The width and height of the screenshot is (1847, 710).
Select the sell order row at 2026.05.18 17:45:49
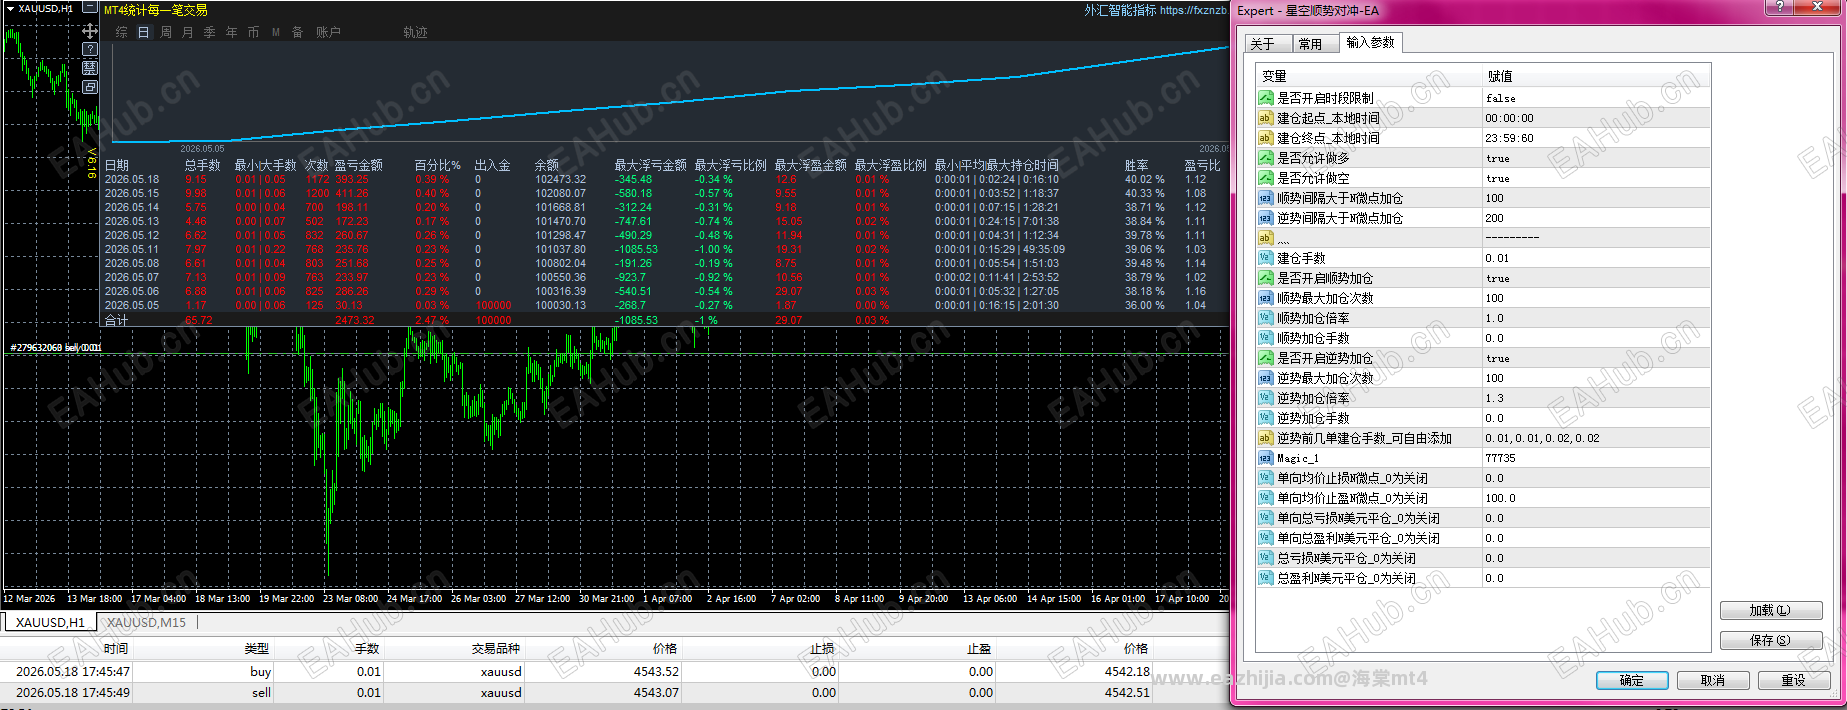614,693
